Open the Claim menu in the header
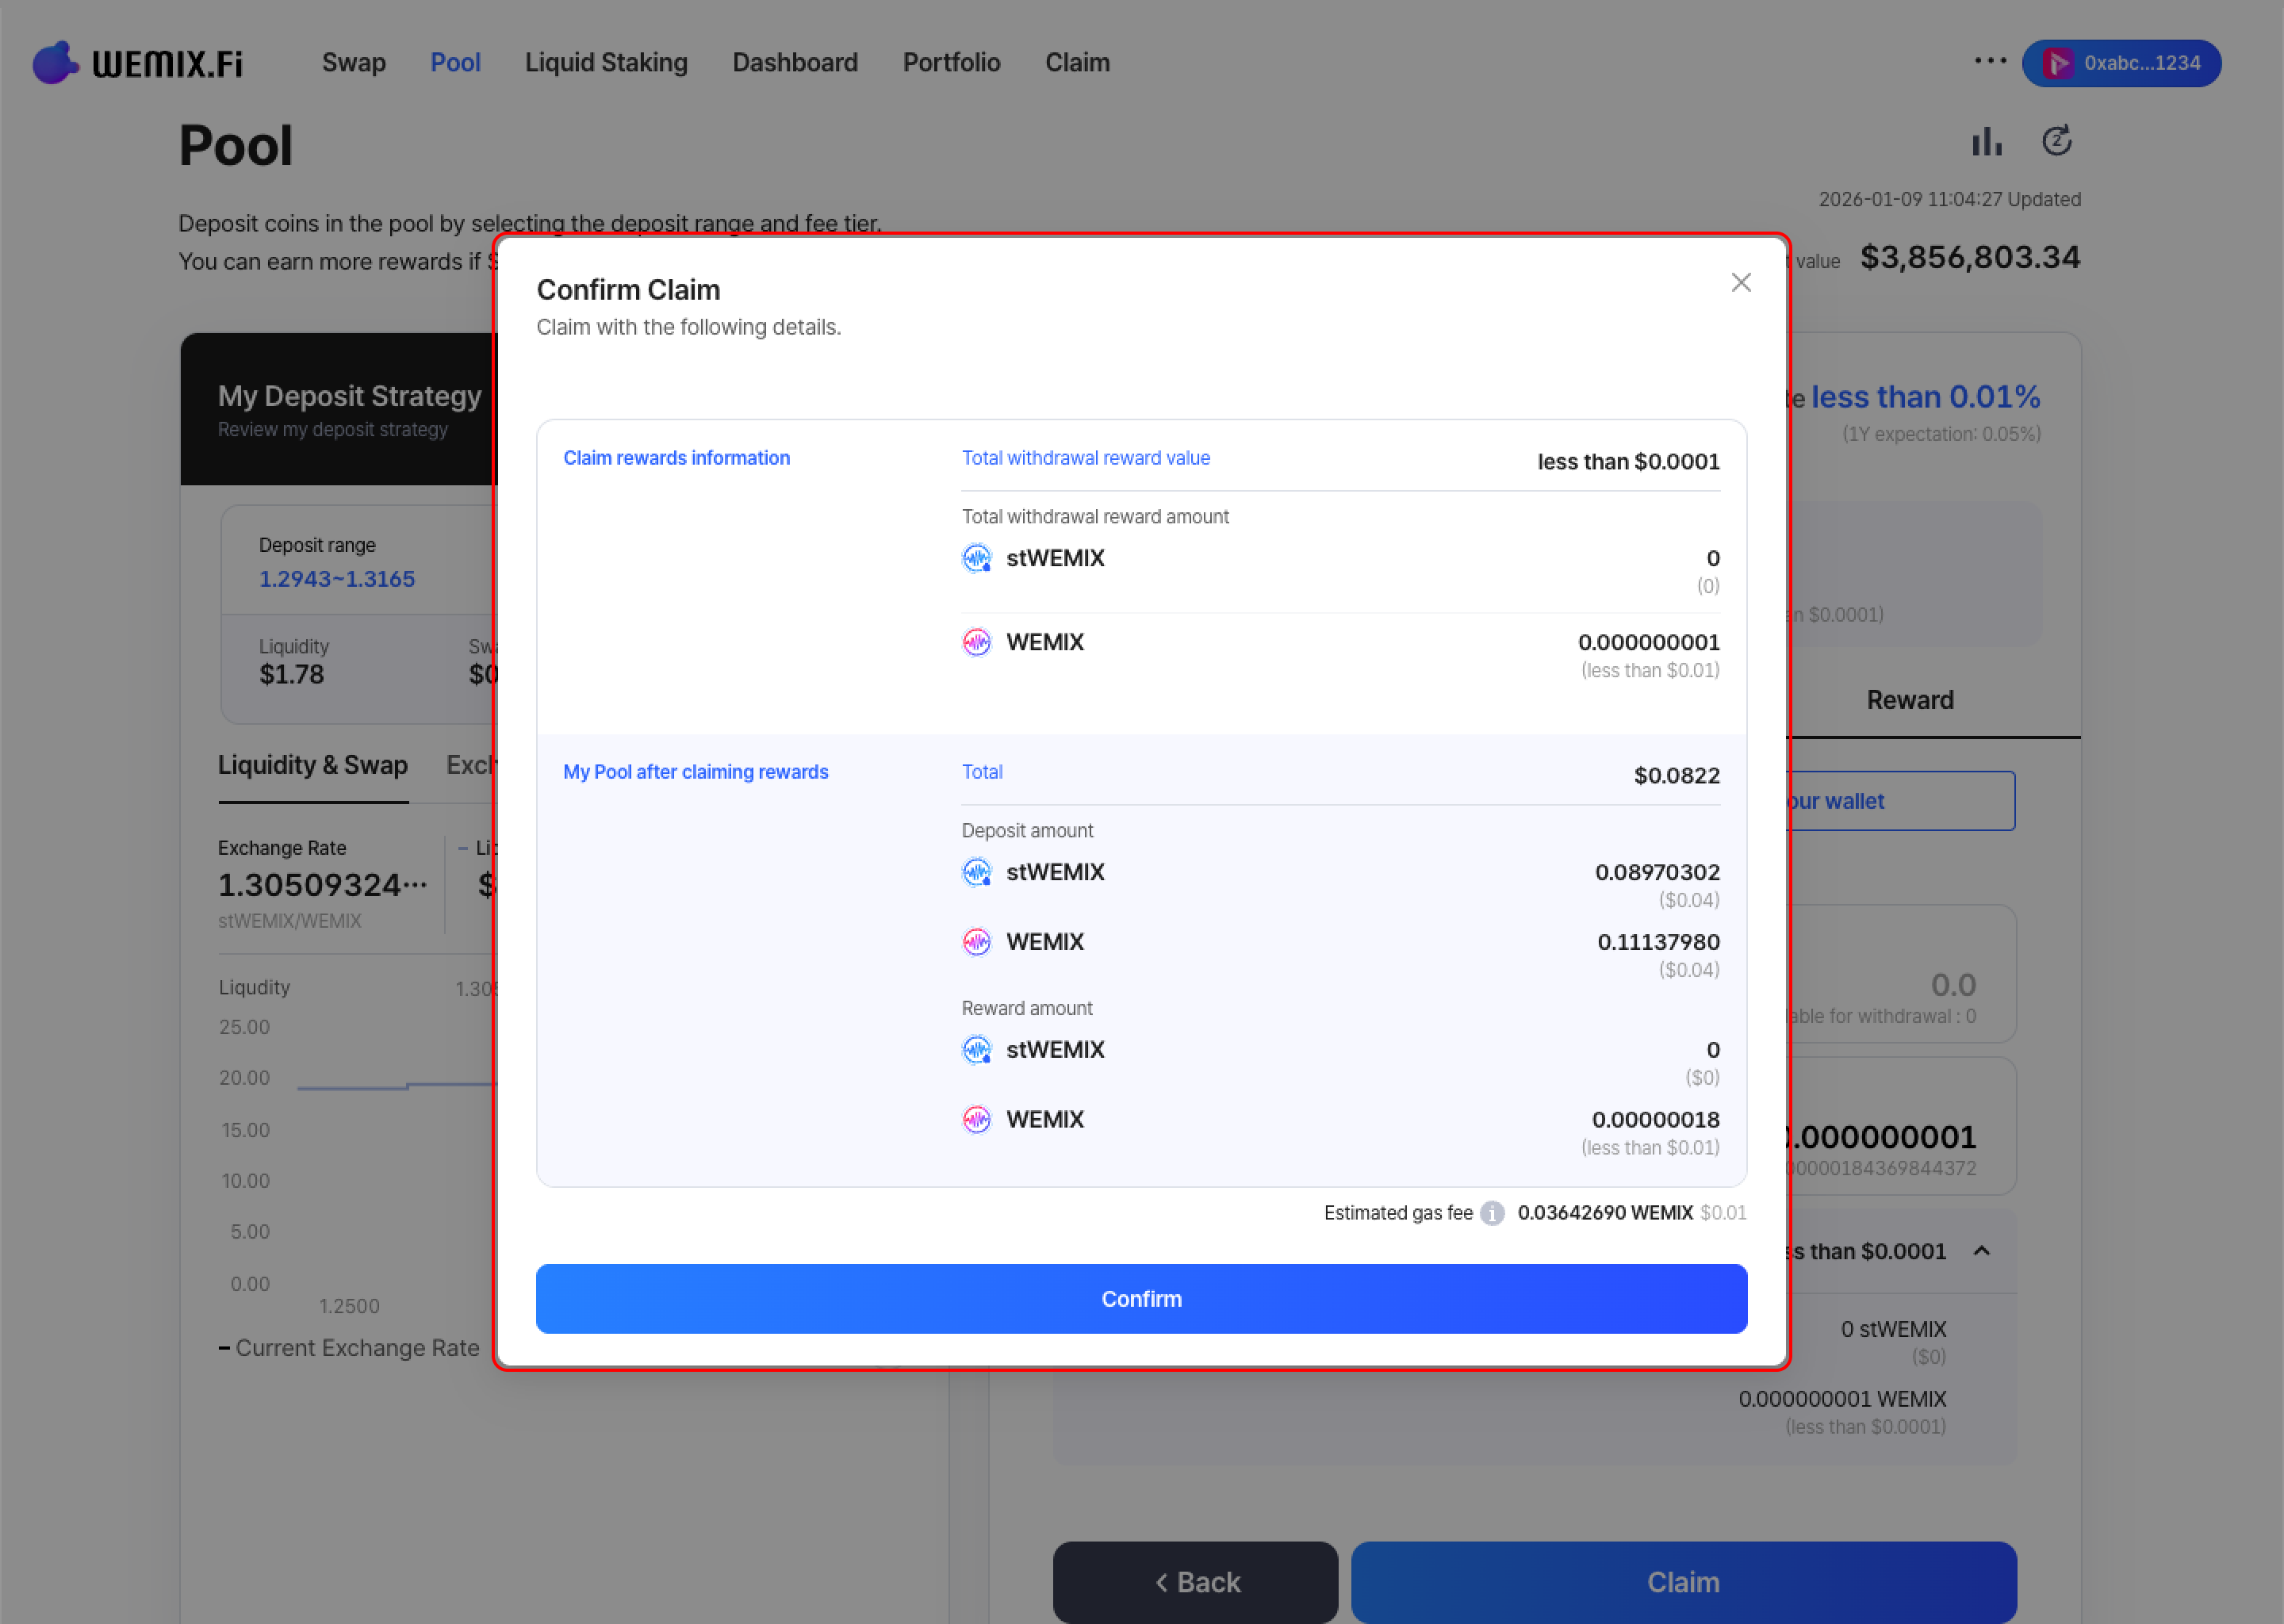2284x1624 pixels. 1077,63
